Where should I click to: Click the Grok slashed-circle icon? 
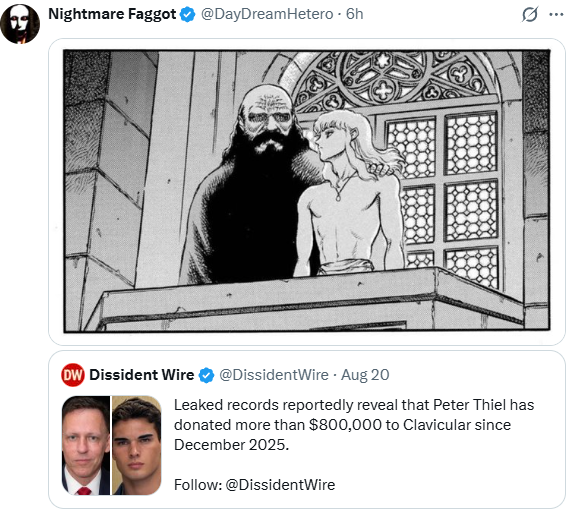(530, 15)
